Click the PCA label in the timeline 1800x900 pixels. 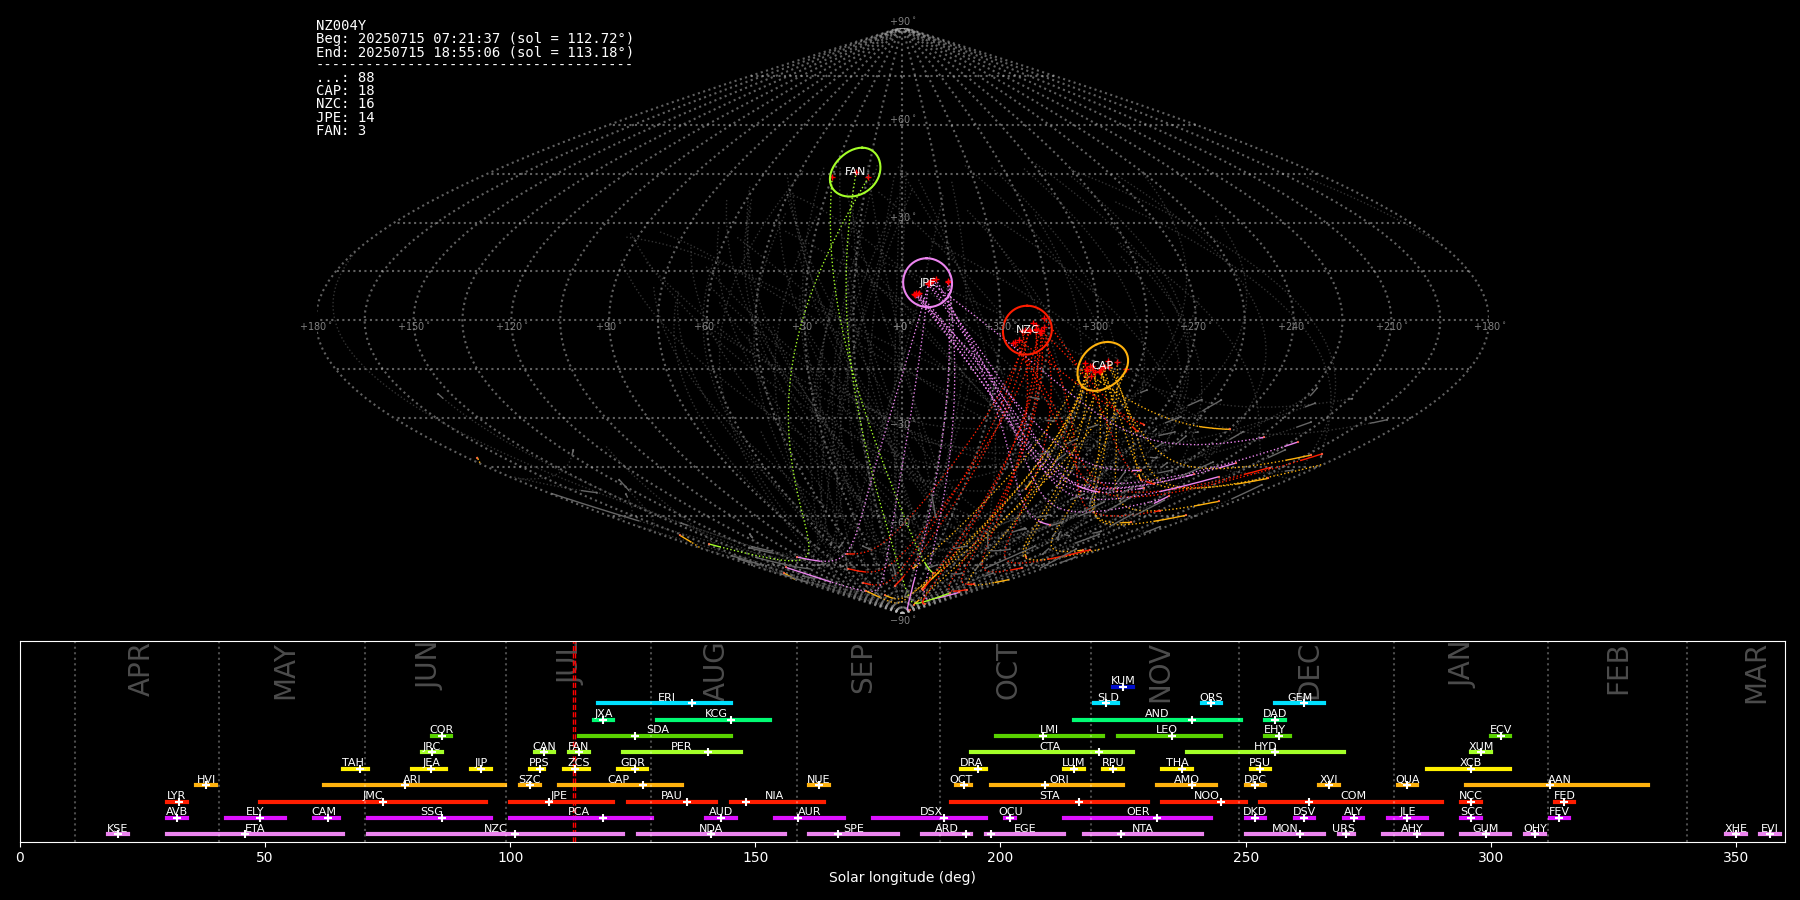578,811
